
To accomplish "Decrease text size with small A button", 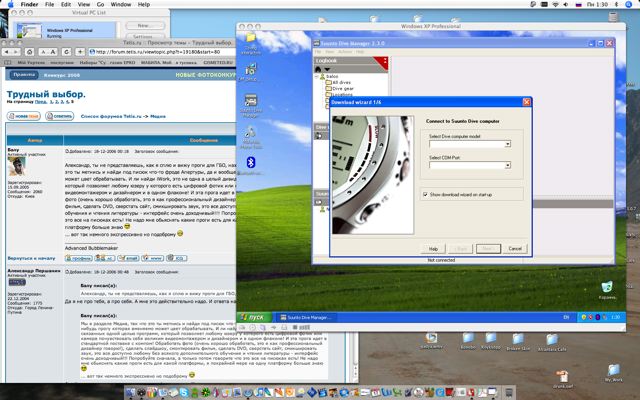I will click(x=44, y=52).
